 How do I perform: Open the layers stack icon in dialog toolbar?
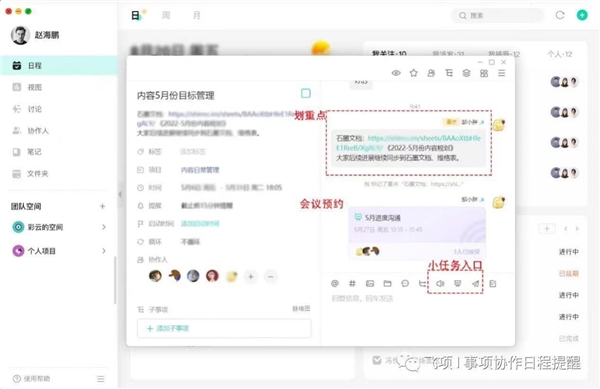(466, 73)
